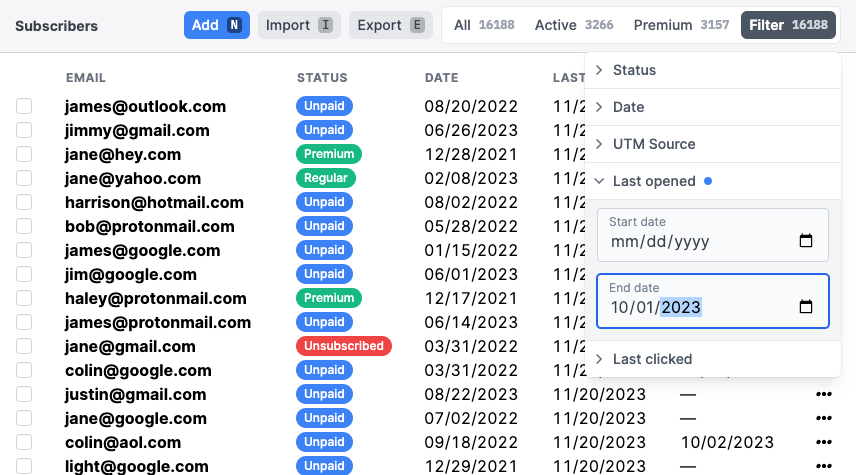Click the three-dot menu in colin@aol.com row
The width and height of the screenshot is (856, 475).
824,442
